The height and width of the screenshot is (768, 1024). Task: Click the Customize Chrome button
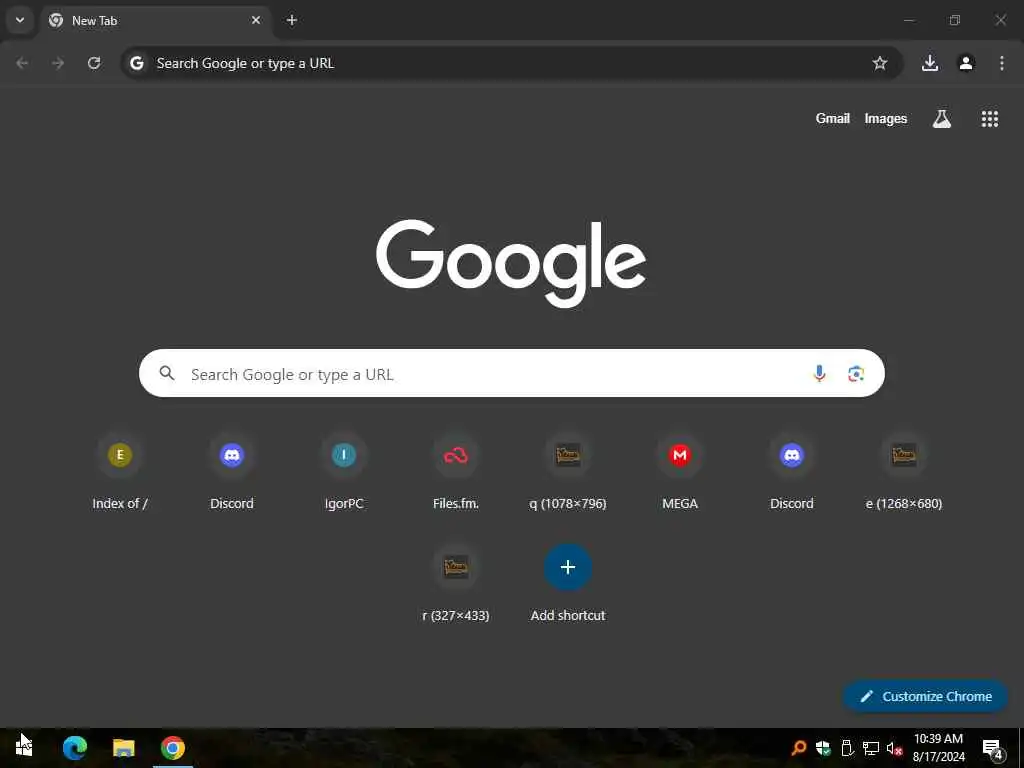(925, 696)
